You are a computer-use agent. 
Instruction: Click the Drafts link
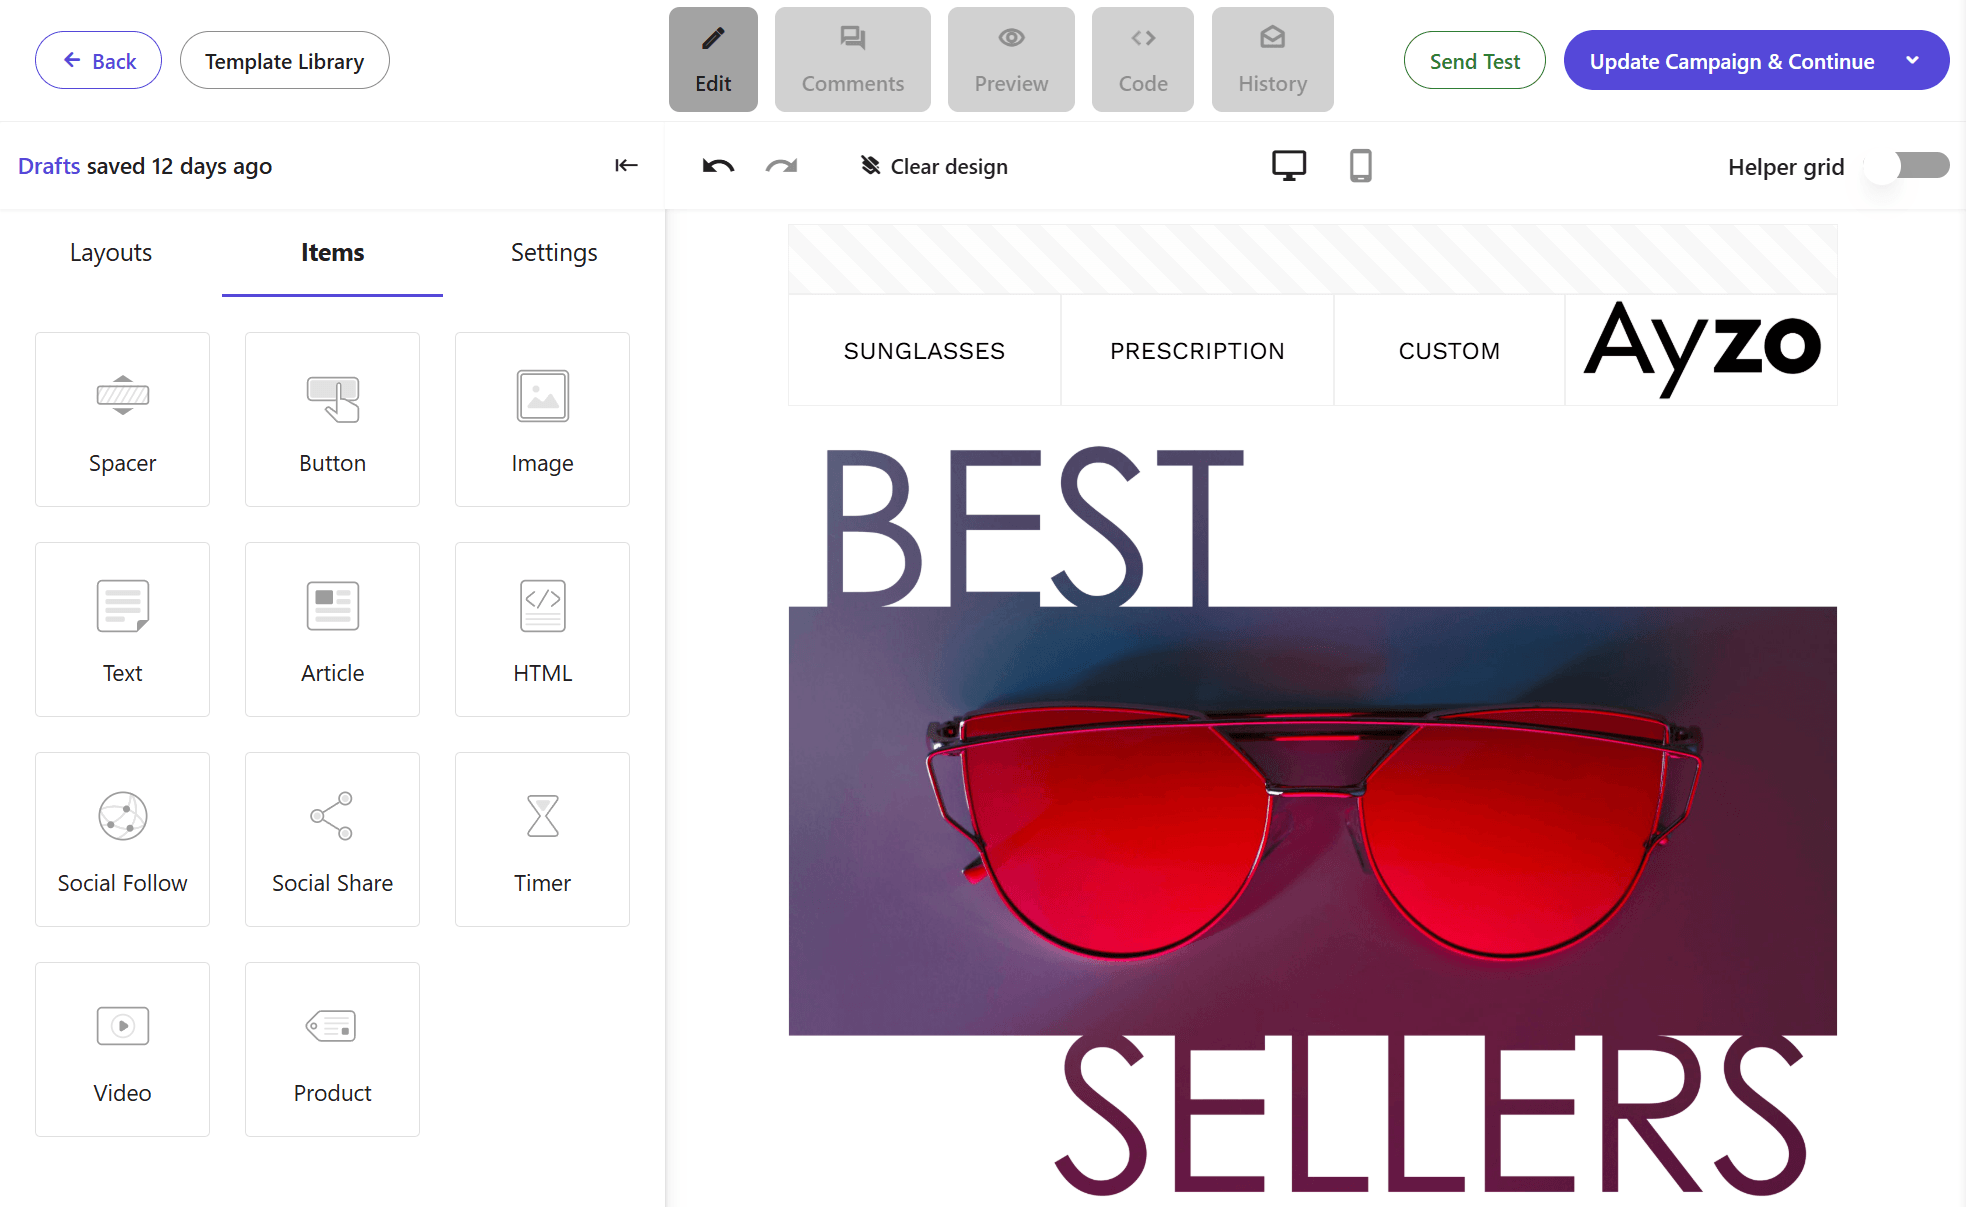click(49, 166)
